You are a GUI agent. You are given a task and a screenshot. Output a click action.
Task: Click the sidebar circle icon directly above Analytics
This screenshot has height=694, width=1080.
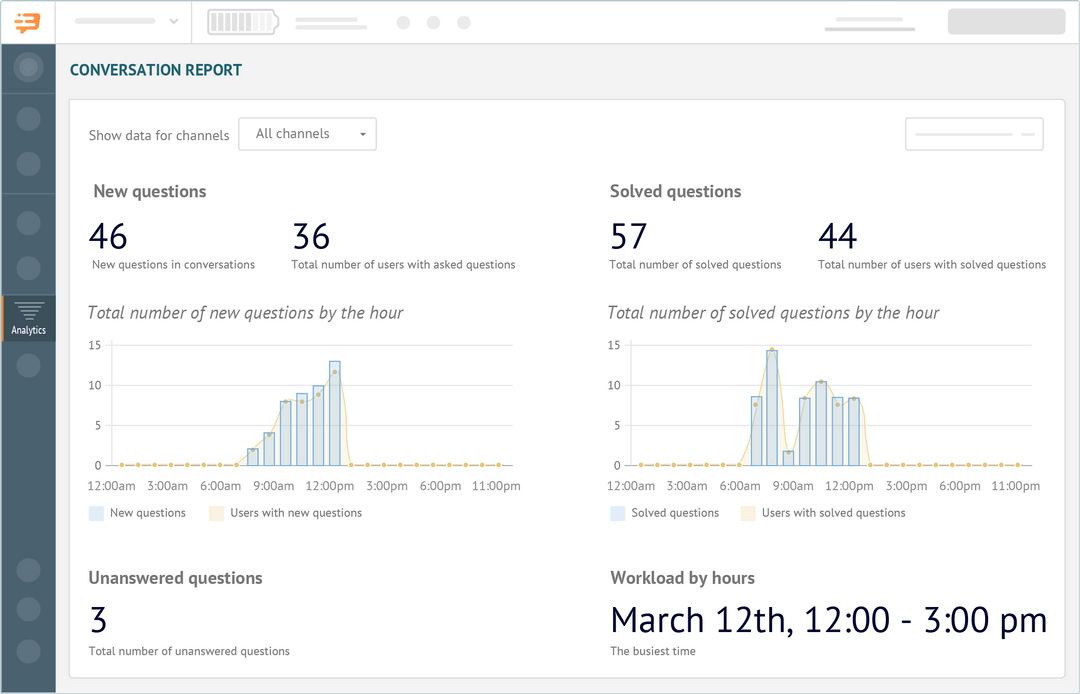28,267
